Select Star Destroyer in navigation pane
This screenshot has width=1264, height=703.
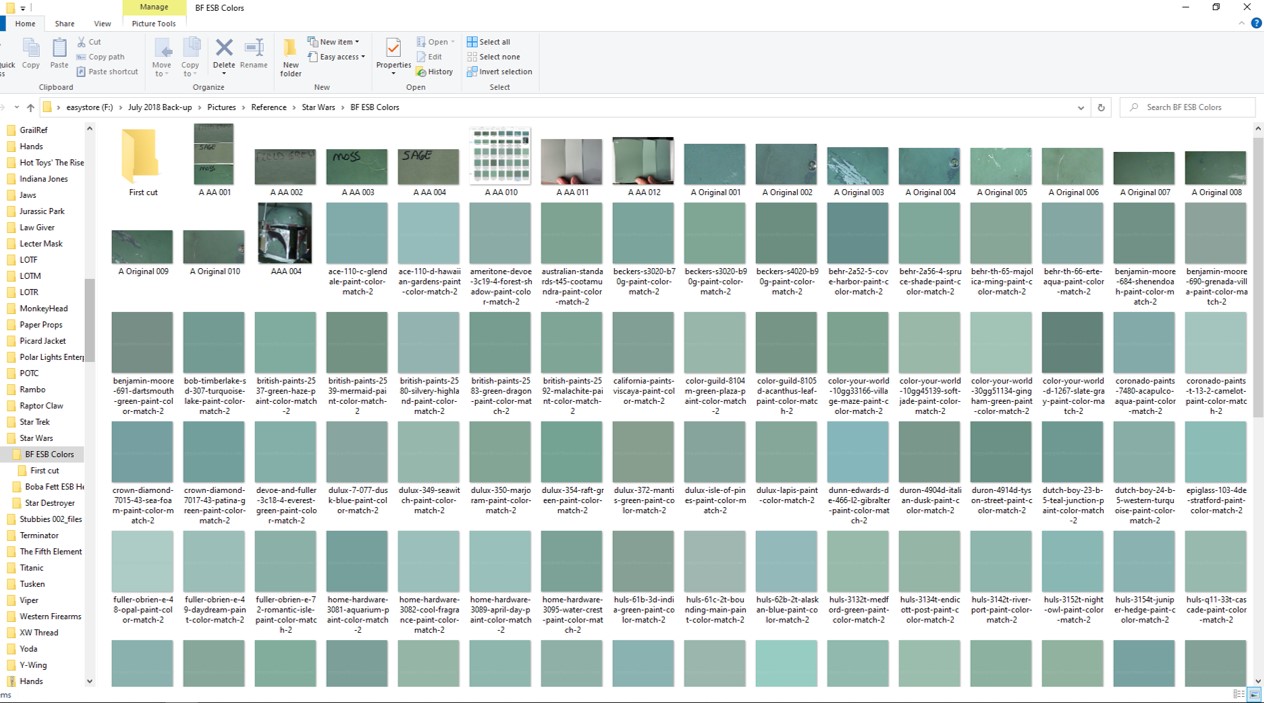[49, 503]
